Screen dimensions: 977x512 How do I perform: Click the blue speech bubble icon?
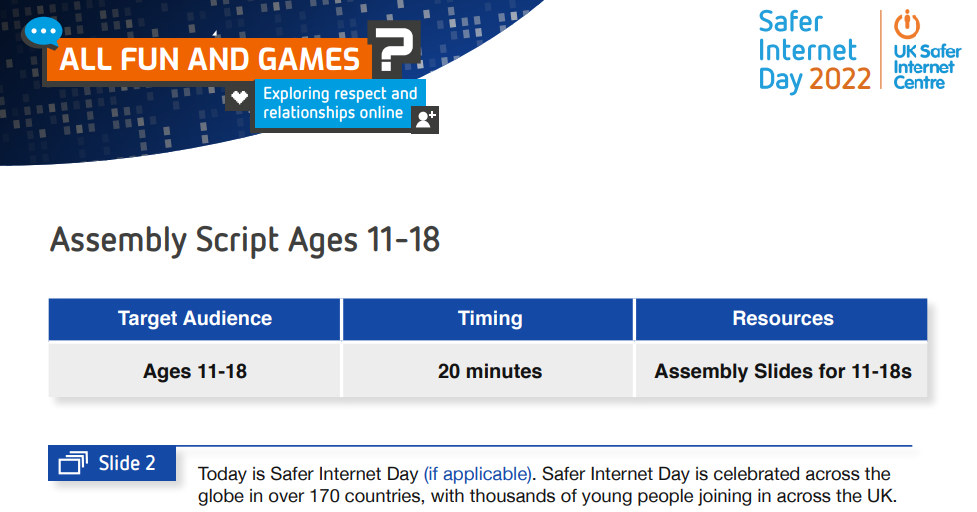(43, 32)
